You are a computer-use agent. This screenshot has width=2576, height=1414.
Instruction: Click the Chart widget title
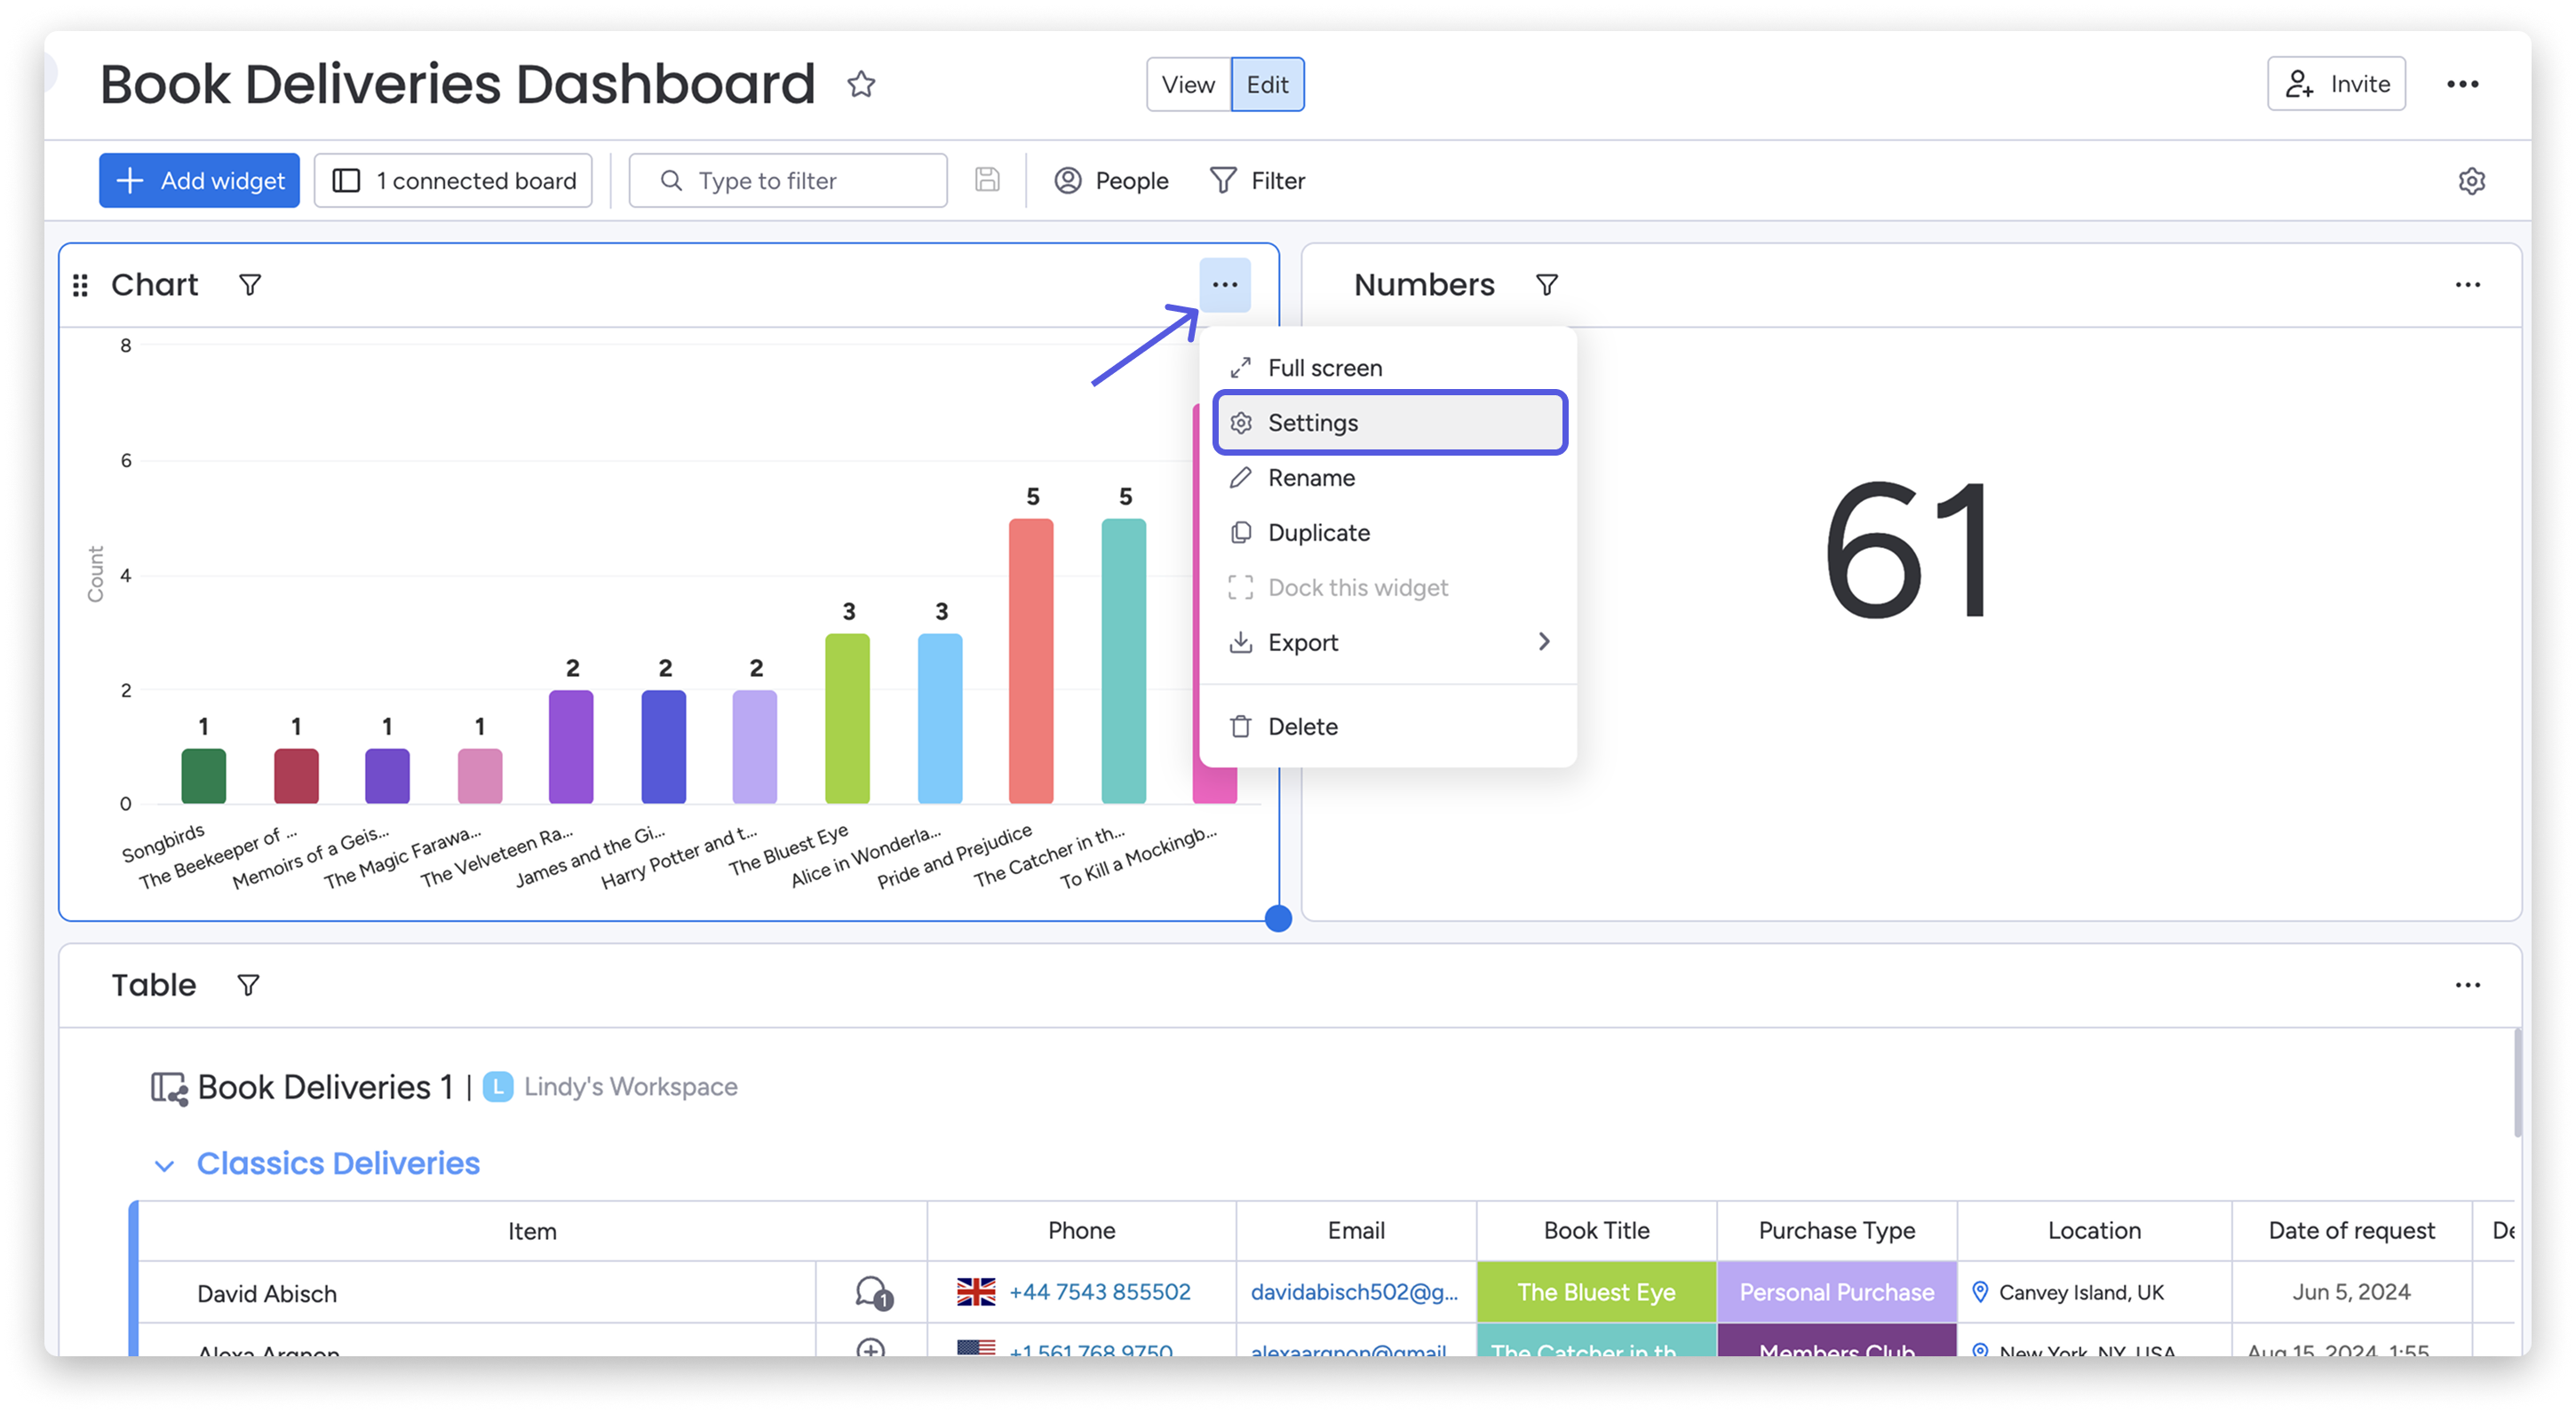point(155,285)
